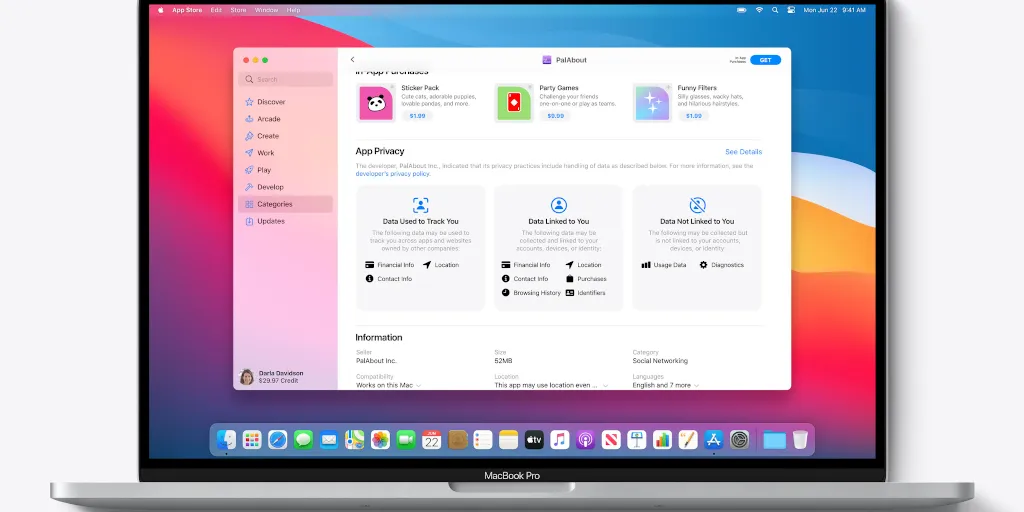Click the App Store icon in Dock
This screenshot has width=1024, height=512.
point(714,440)
